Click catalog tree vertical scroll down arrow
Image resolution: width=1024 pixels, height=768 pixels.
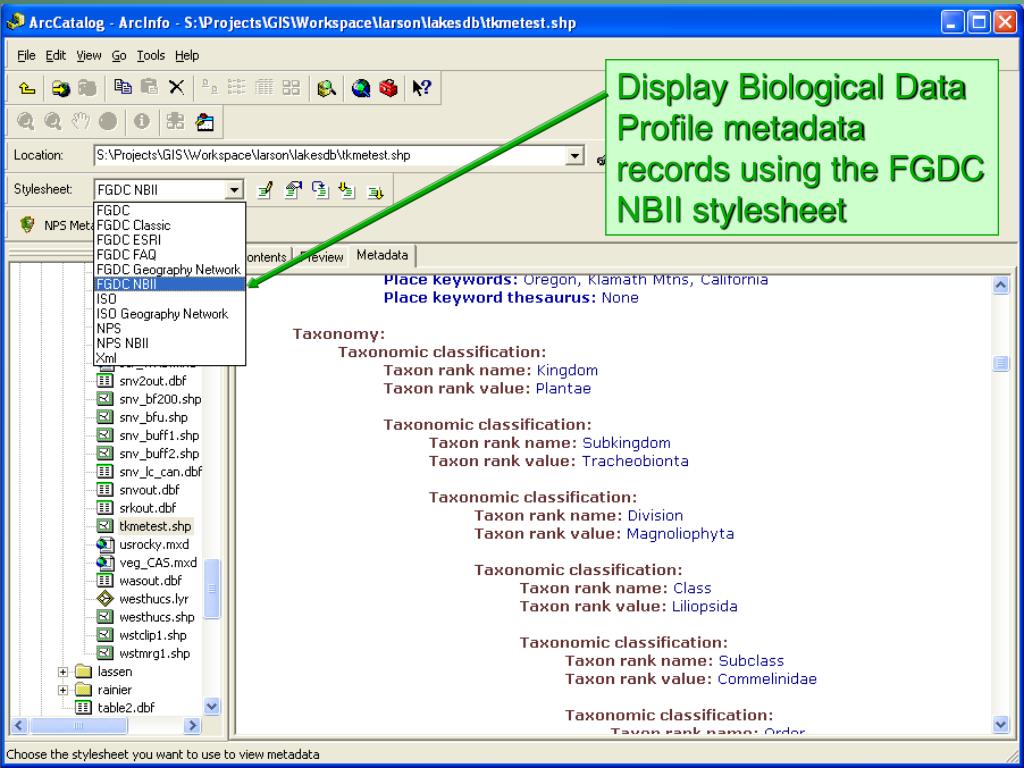pyautogui.click(x=212, y=706)
